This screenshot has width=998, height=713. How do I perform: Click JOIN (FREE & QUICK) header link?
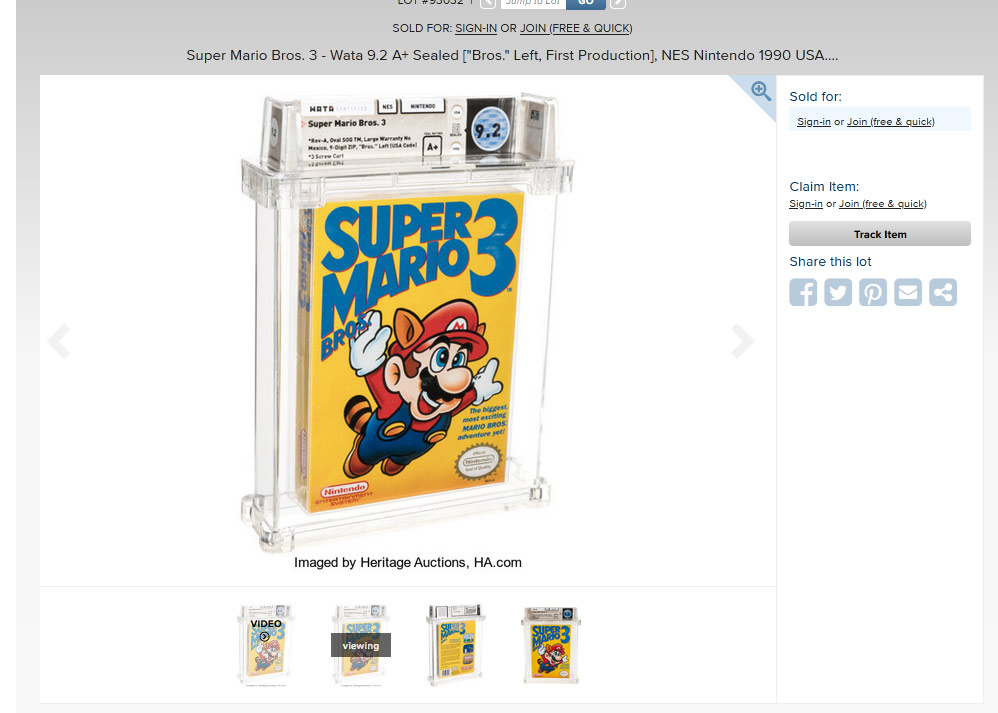(576, 28)
